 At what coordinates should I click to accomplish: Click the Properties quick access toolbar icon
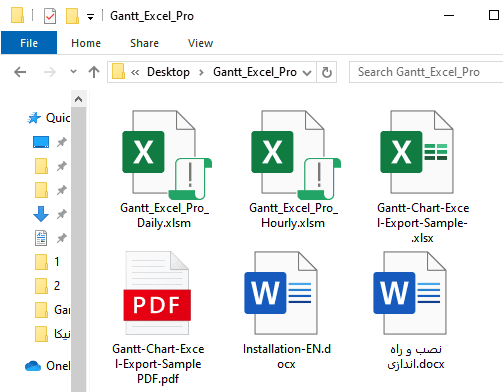[50, 16]
